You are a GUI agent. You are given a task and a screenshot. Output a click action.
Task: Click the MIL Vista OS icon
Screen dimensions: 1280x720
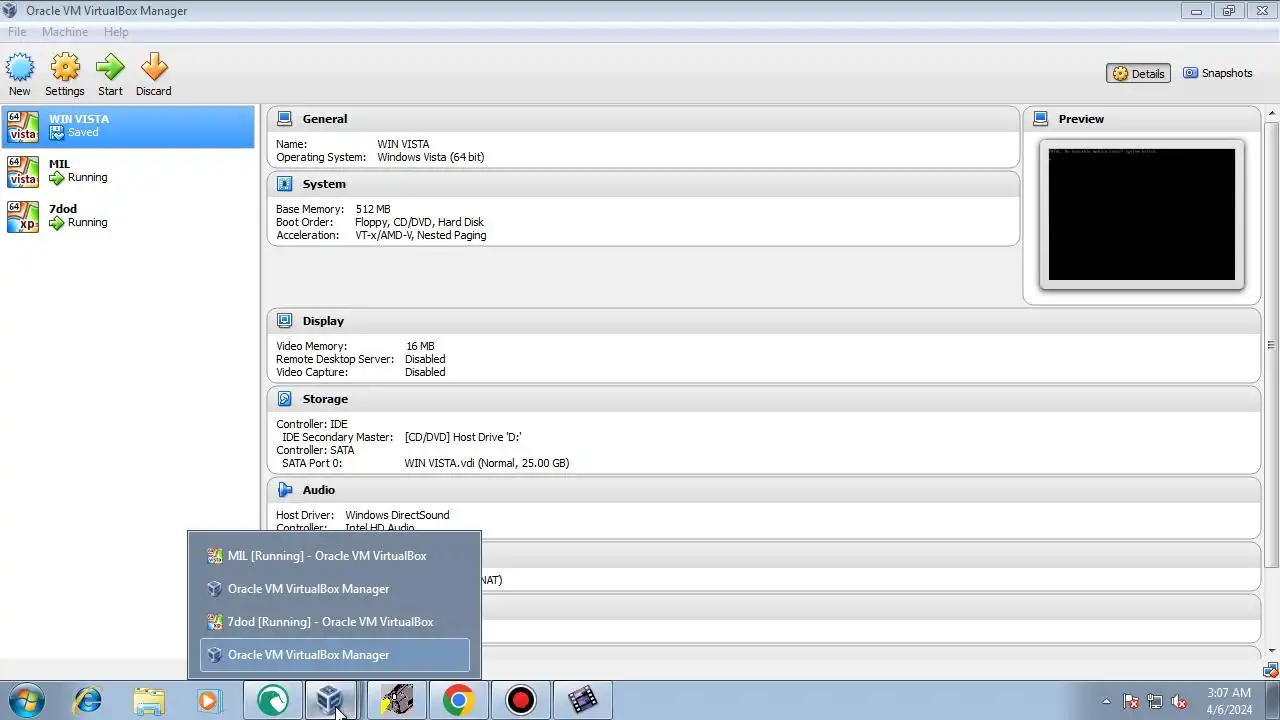pyautogui.click(x=23, y=172)
